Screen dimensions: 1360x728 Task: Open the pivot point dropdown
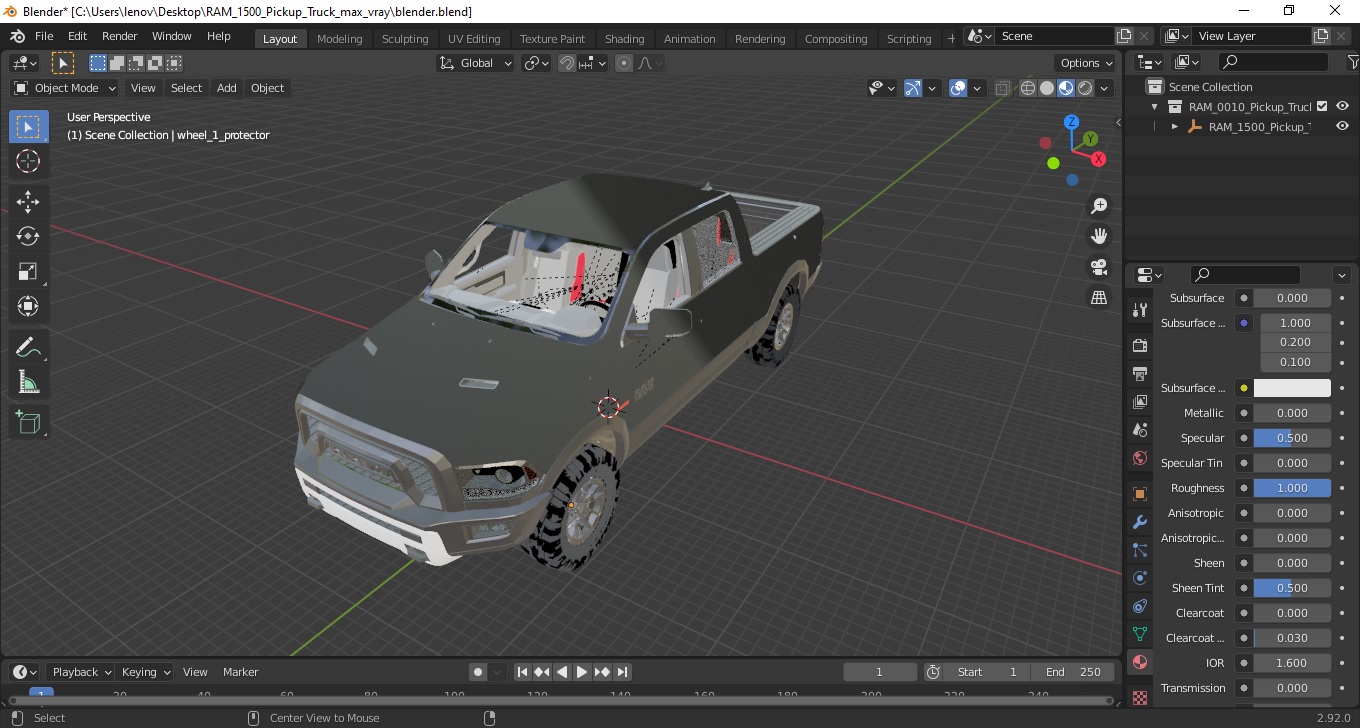point(537,63)
